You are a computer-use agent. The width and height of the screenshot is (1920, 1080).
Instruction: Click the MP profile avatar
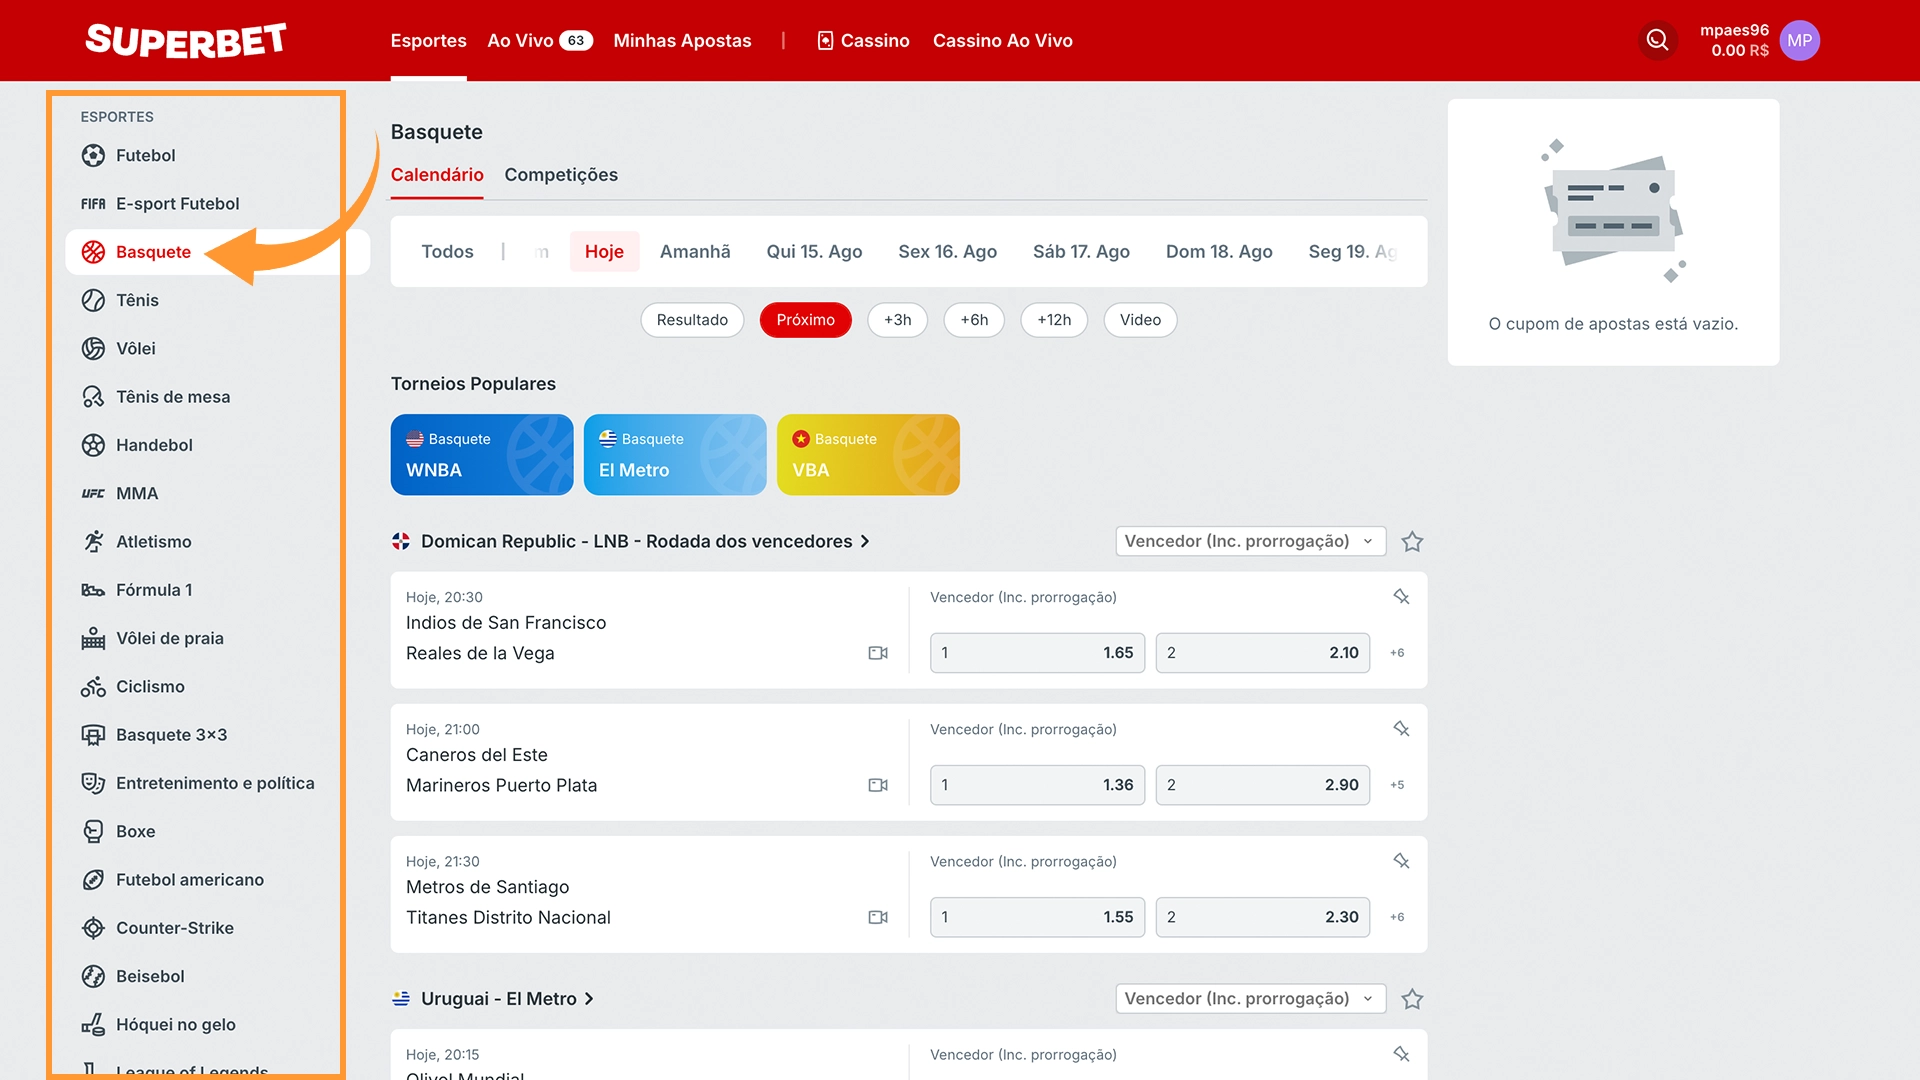[1799, 40]
